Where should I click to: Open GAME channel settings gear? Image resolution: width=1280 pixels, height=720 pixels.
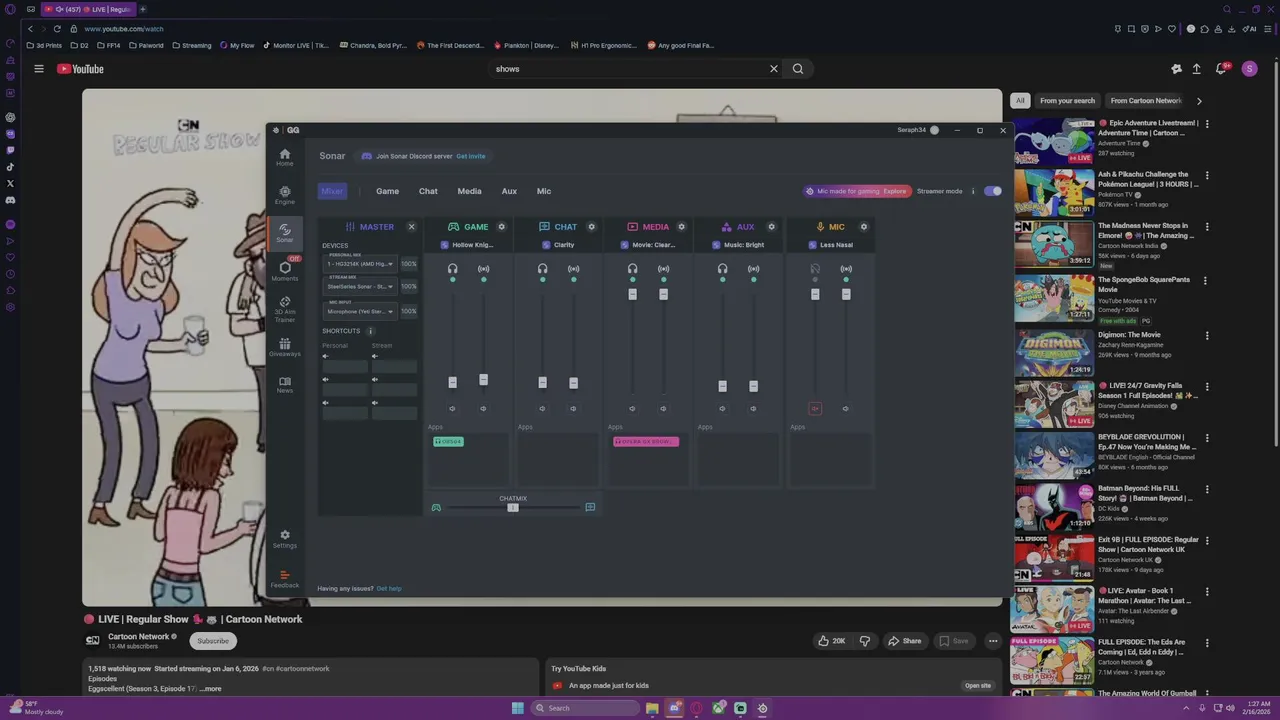tap(502, 227)
